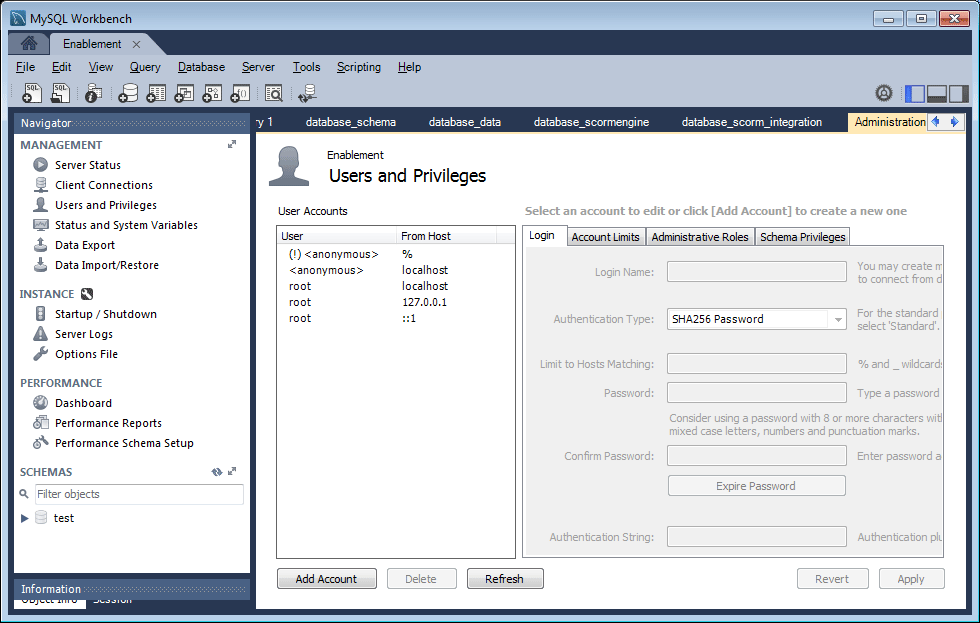Create a new SQL tab icon
980x623 pixels.
pyautogui.click(x=32, y=93)
